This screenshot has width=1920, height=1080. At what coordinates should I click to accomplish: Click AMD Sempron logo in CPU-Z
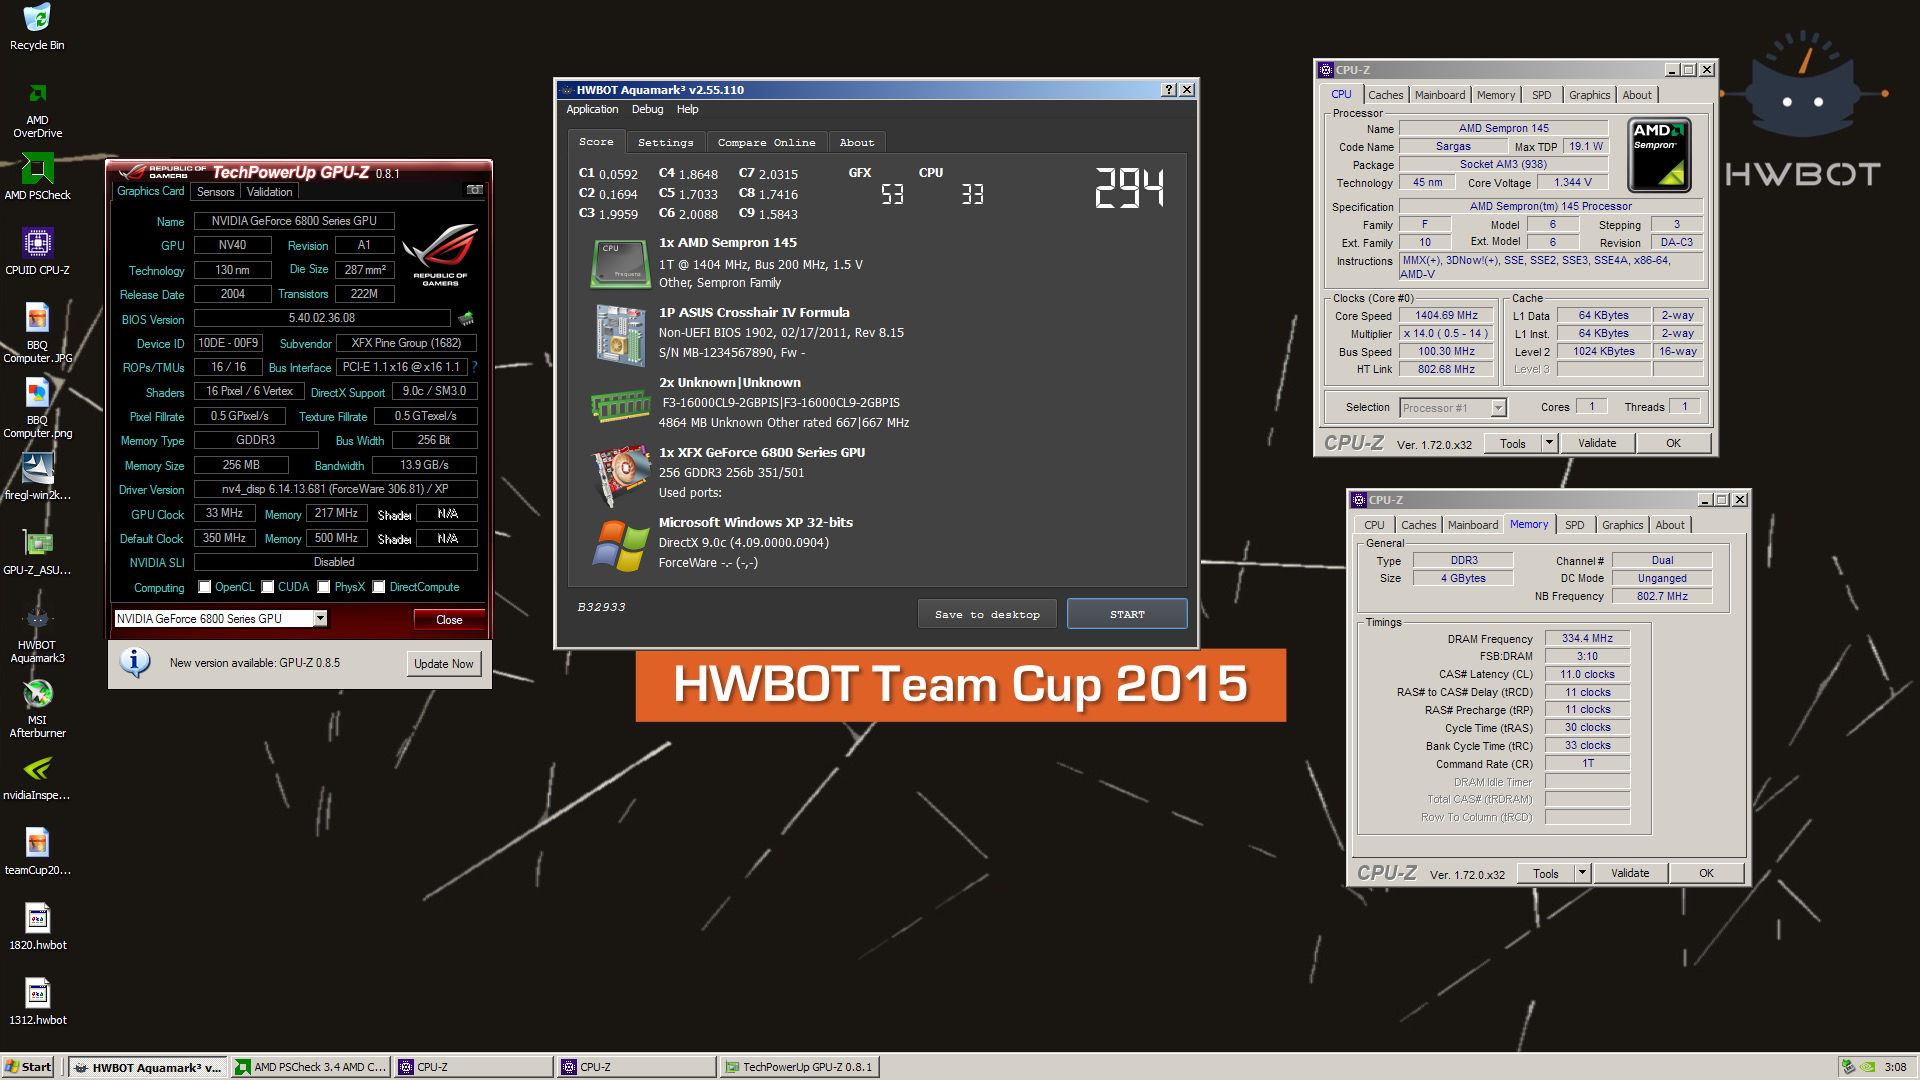[1659, 155]
